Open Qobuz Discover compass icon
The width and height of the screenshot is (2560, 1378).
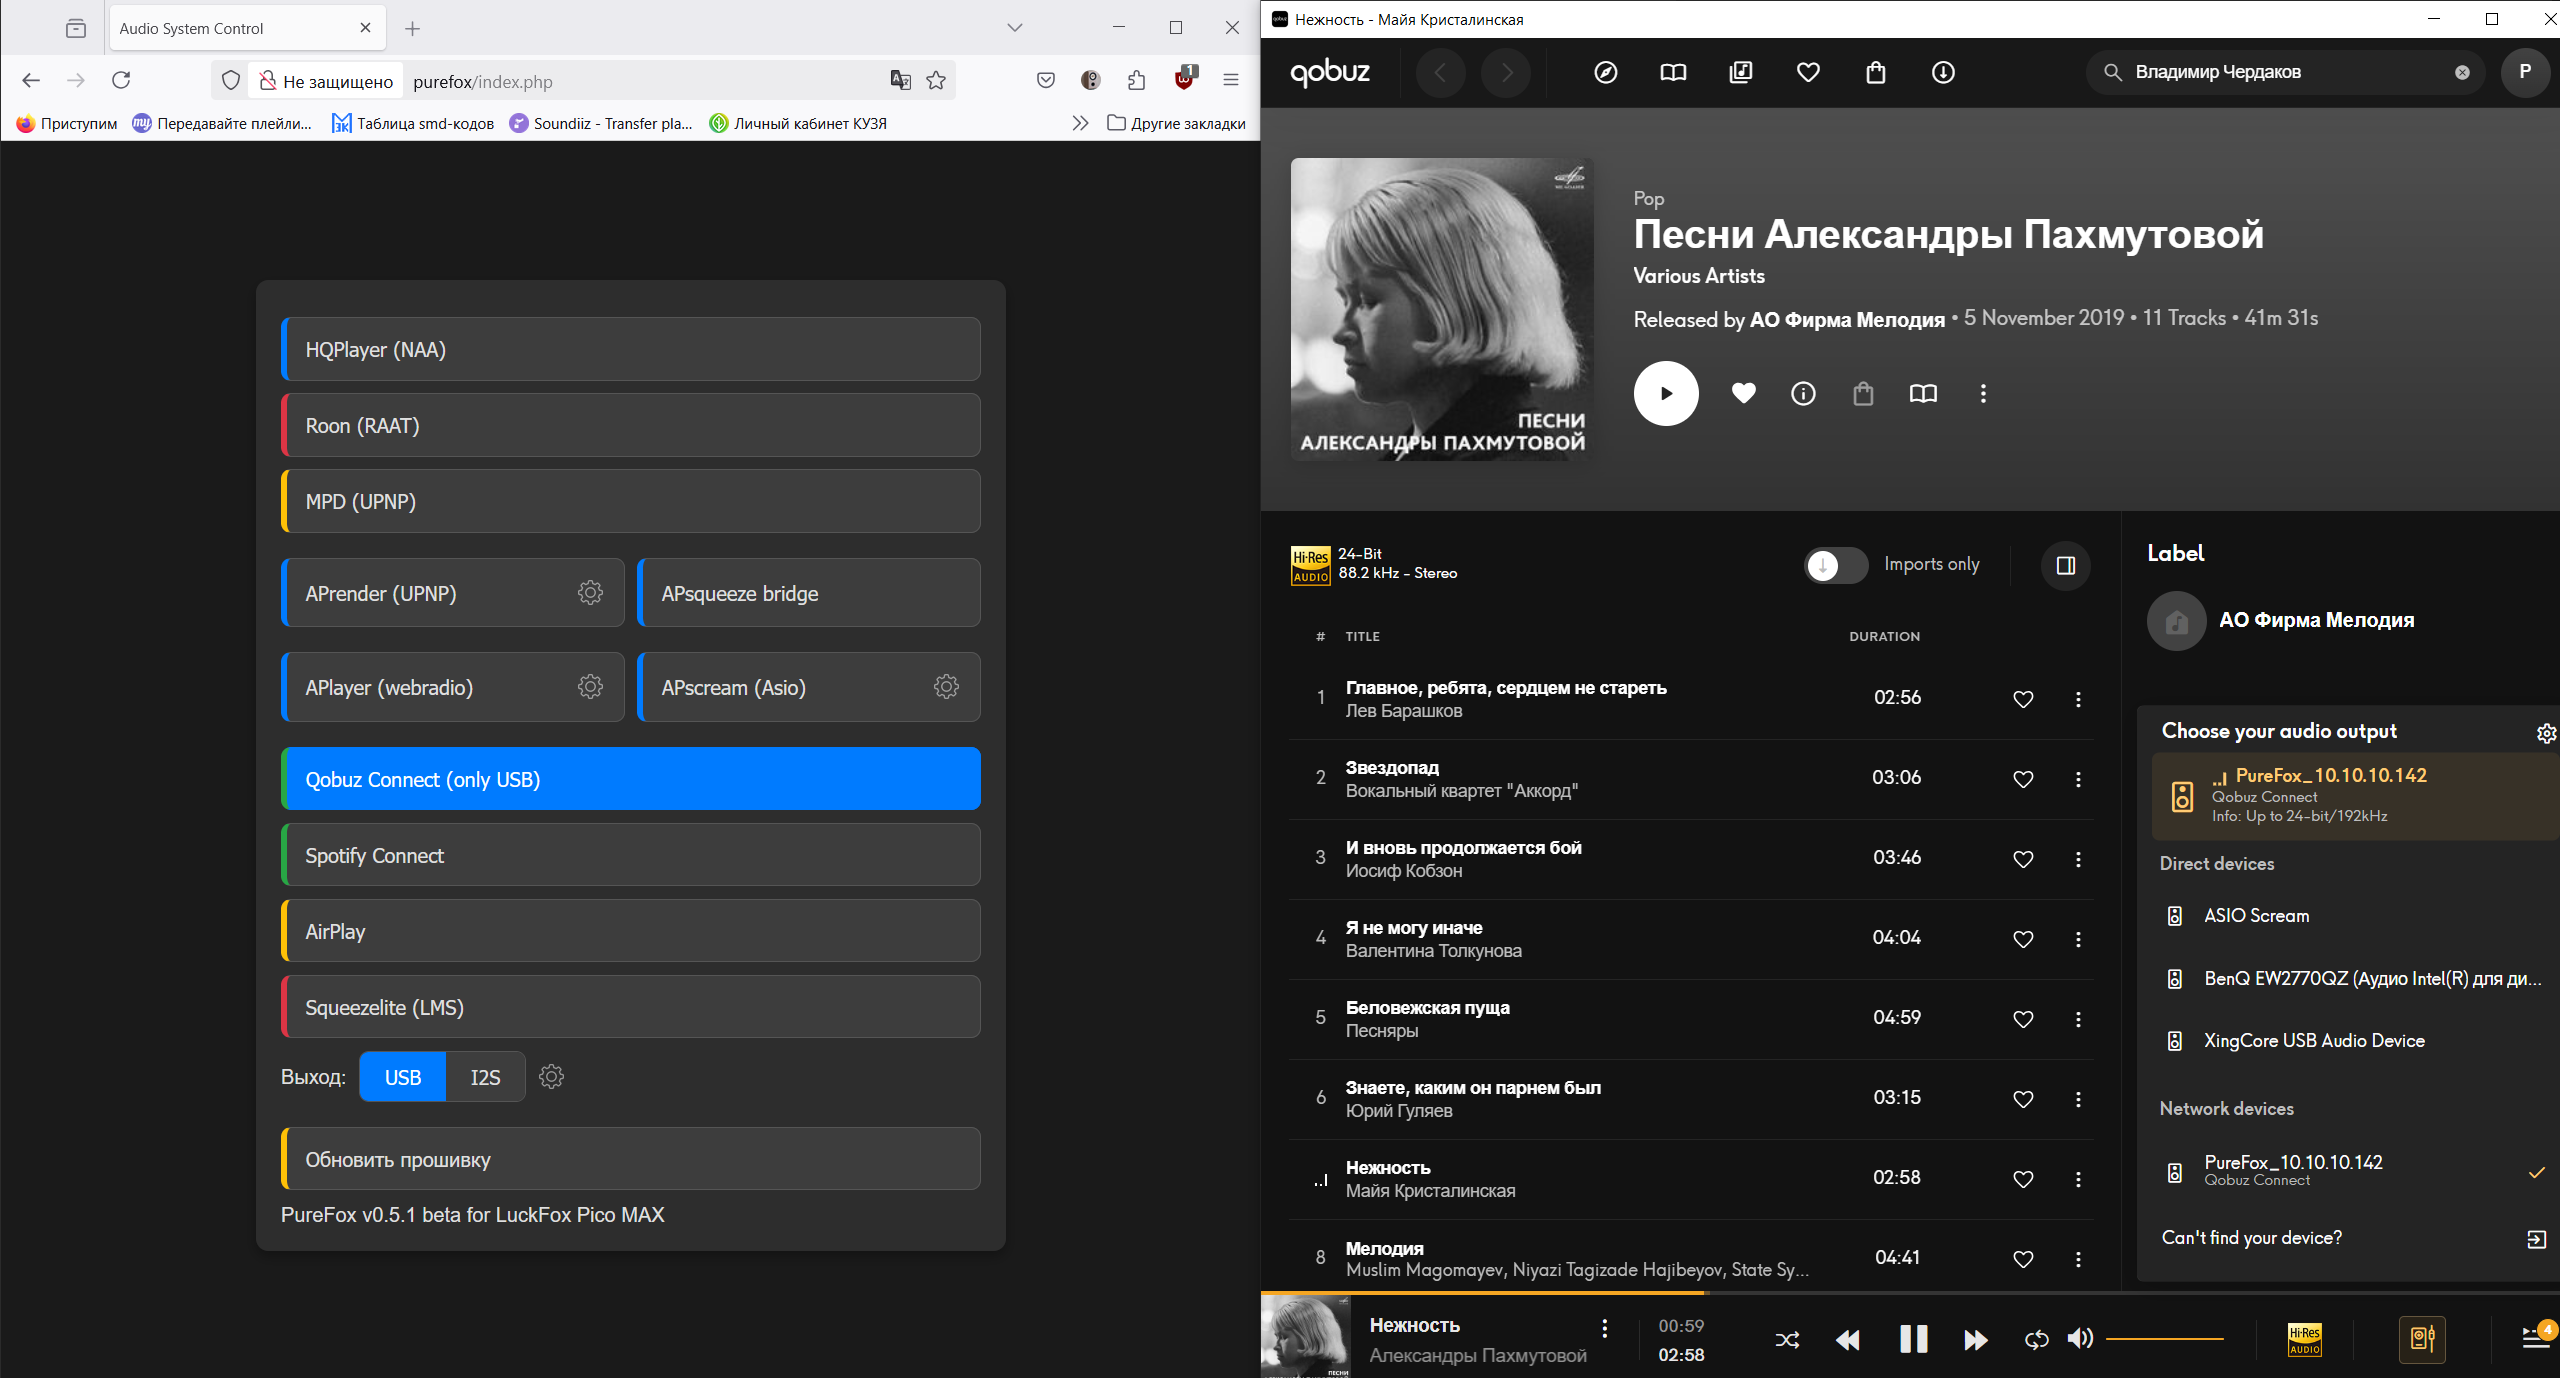1605,72
